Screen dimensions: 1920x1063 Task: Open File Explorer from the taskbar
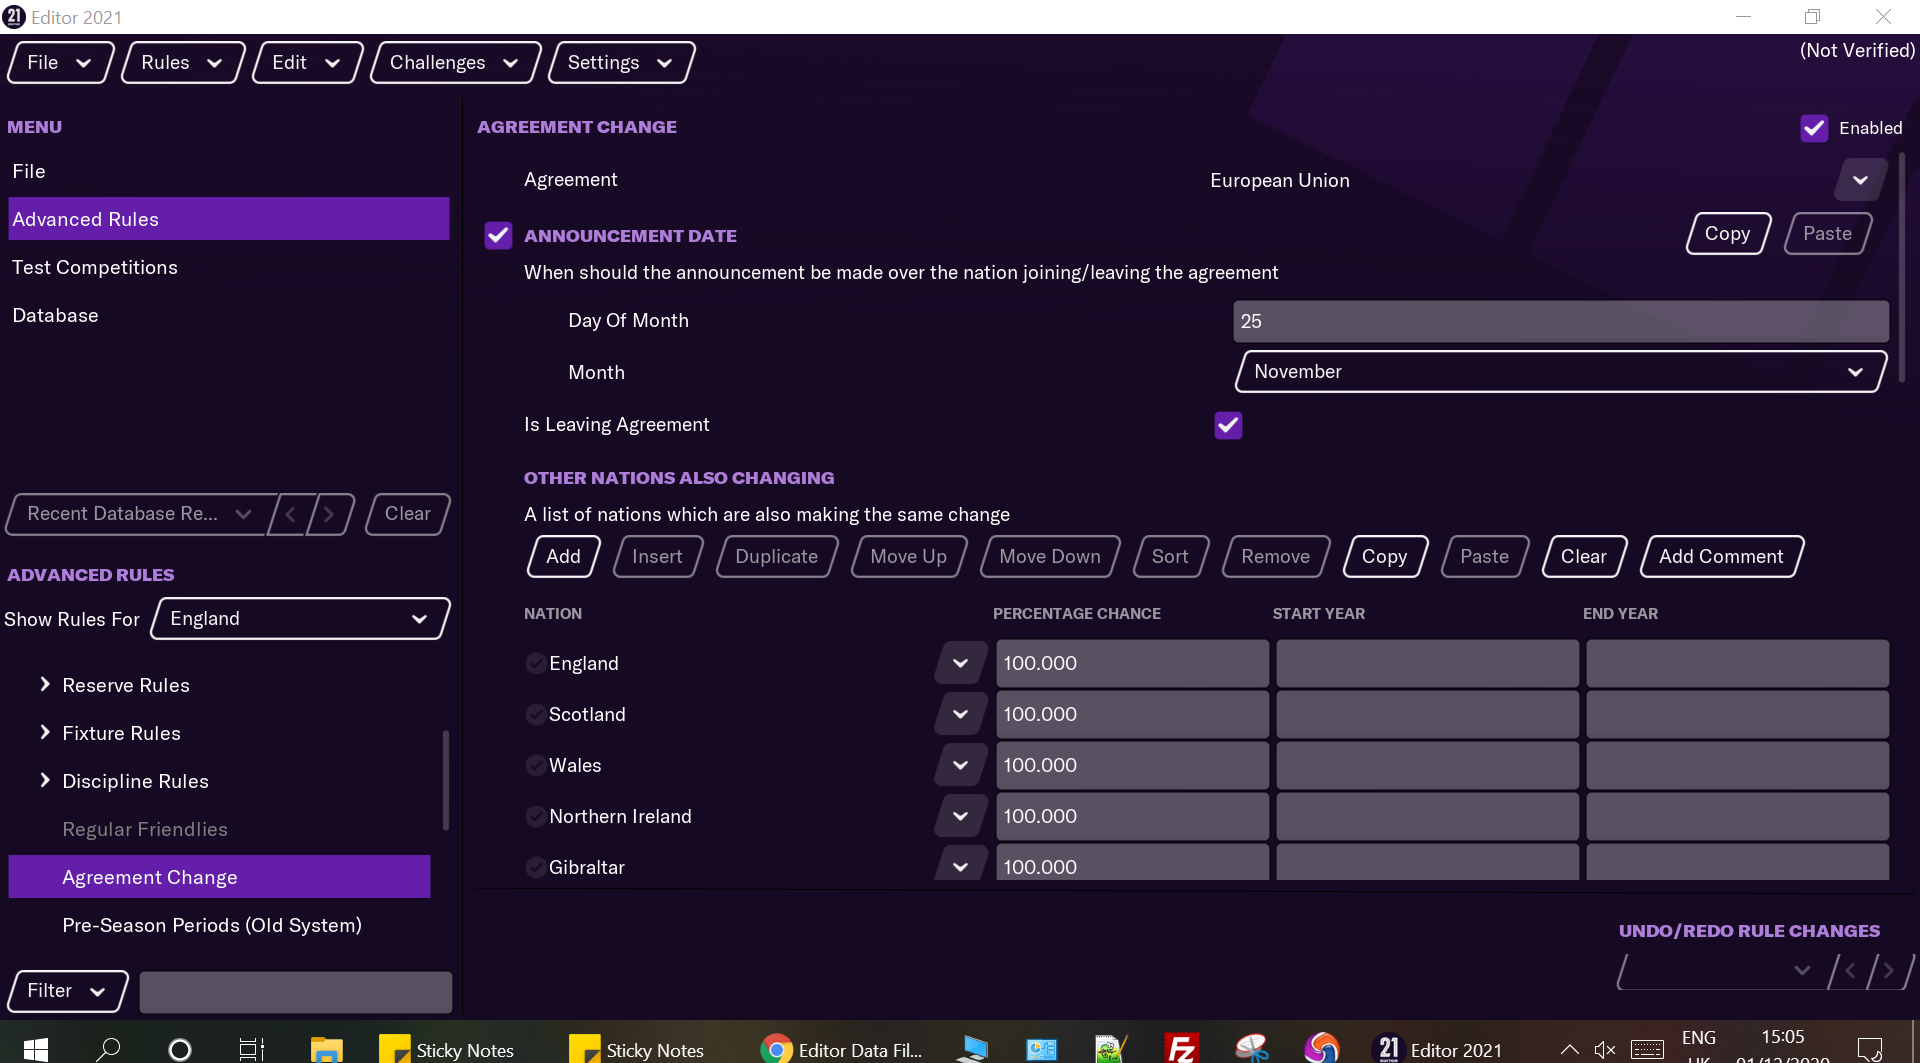(x=326, y=1049)
